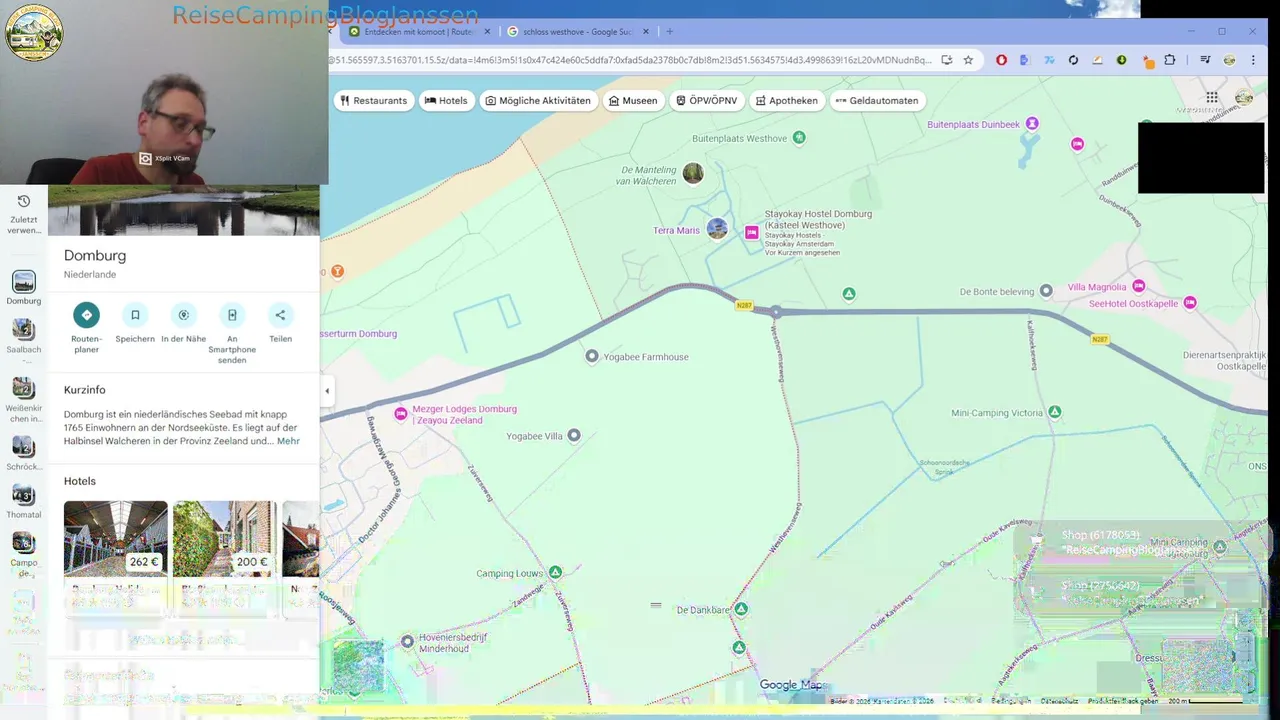Click the red Opera-style extension icon
1280x720 pixels.
[1001, 60]
